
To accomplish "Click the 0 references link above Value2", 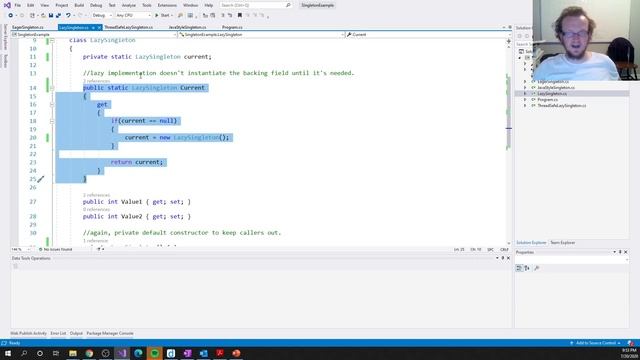I will coord(96,209).
